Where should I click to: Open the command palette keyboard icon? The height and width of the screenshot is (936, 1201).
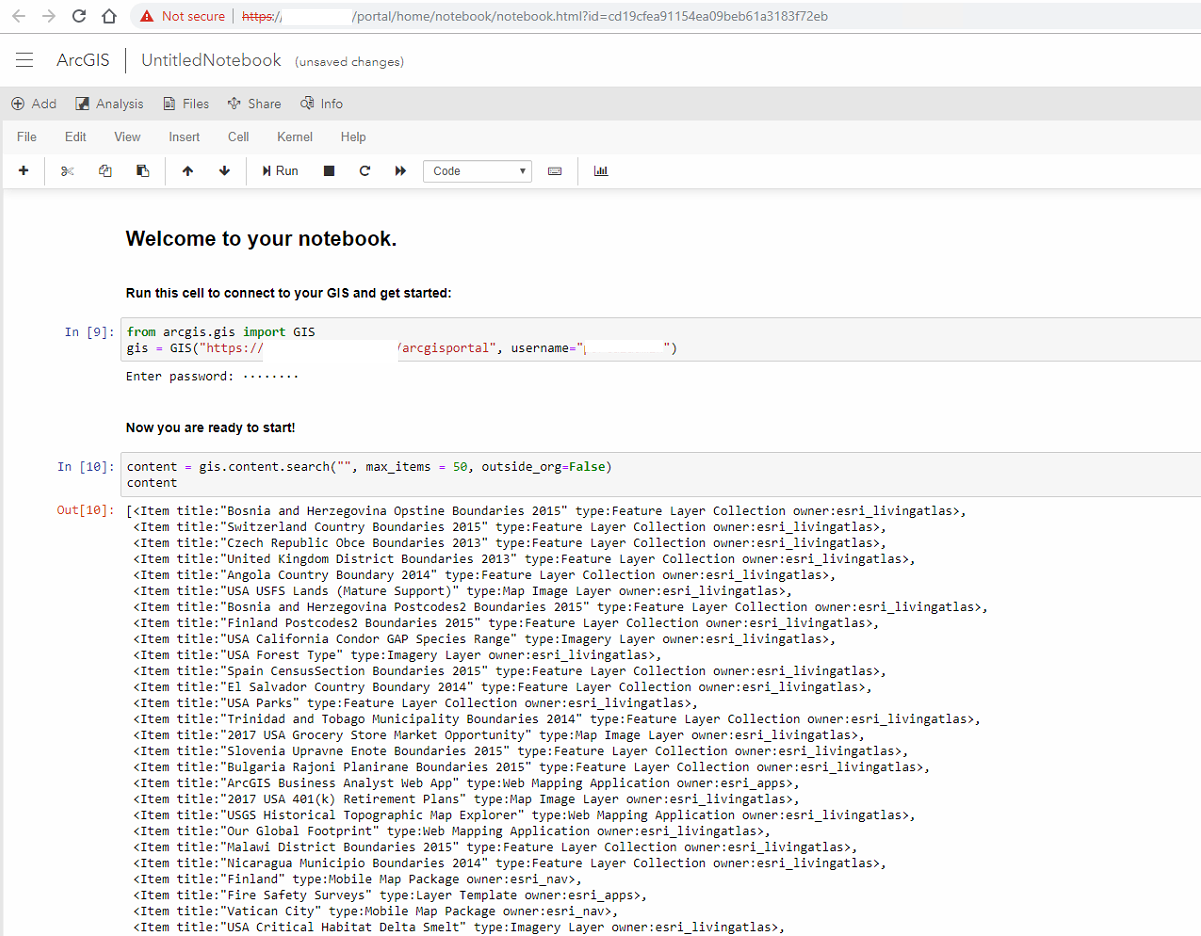[x=555, y=171]
